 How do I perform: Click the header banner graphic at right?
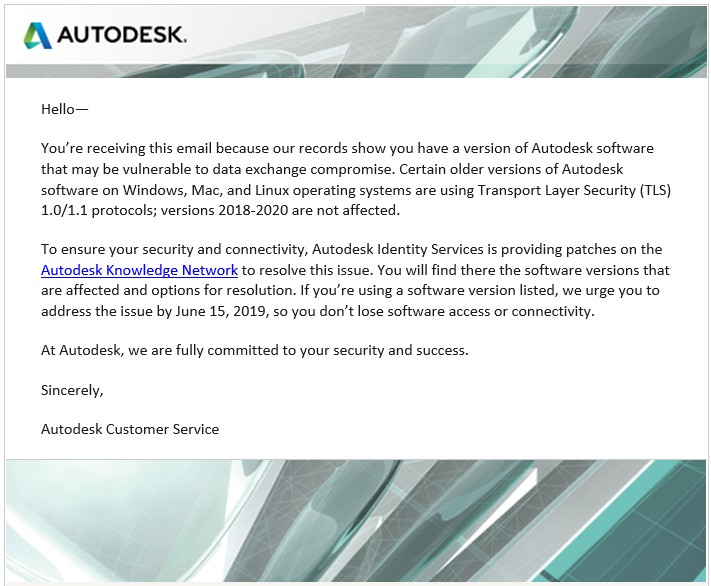click(499, 42)
